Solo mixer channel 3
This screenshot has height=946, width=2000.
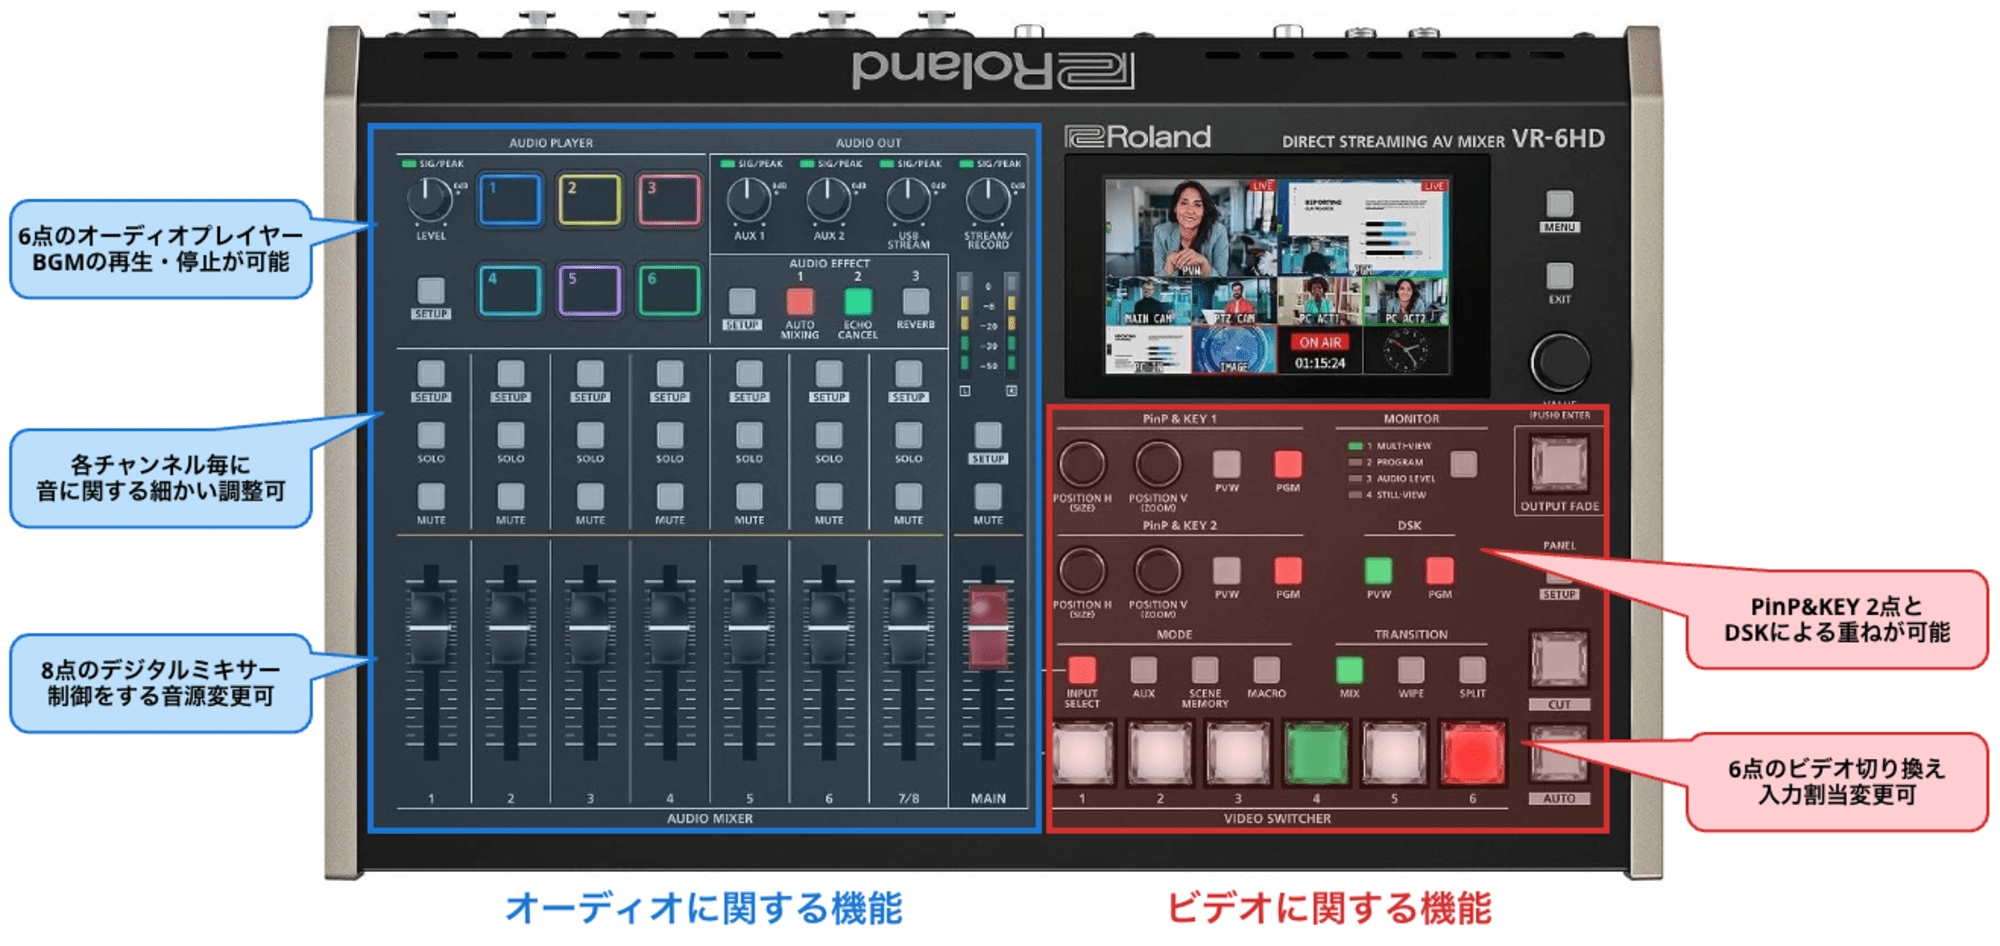[590, 436]
